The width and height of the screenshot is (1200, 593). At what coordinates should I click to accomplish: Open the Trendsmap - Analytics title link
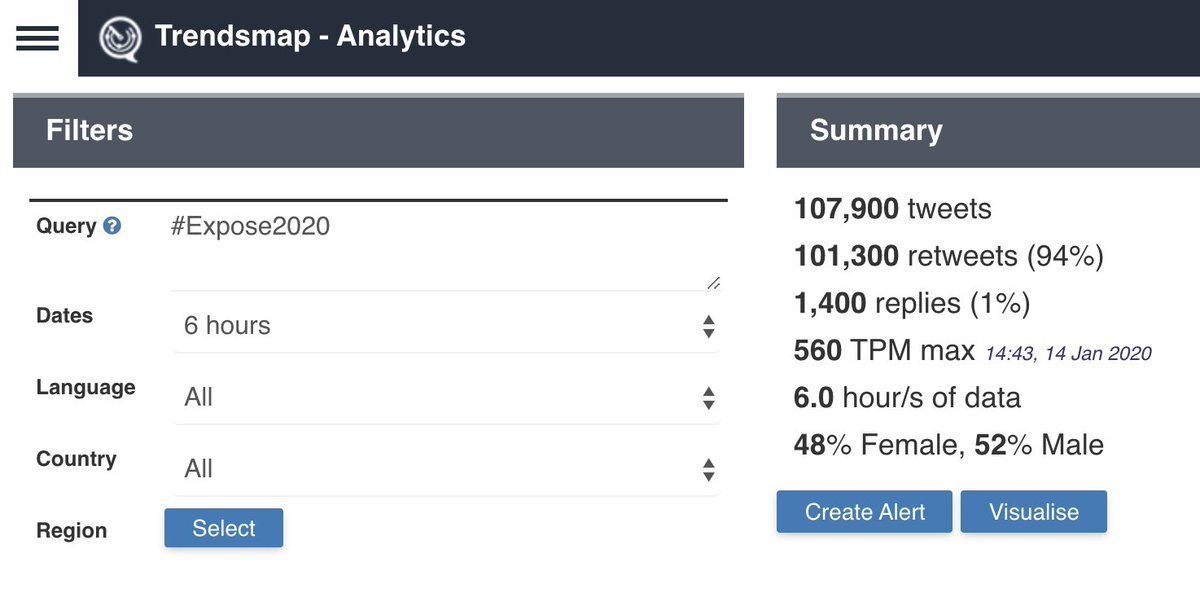click(310, 37)
